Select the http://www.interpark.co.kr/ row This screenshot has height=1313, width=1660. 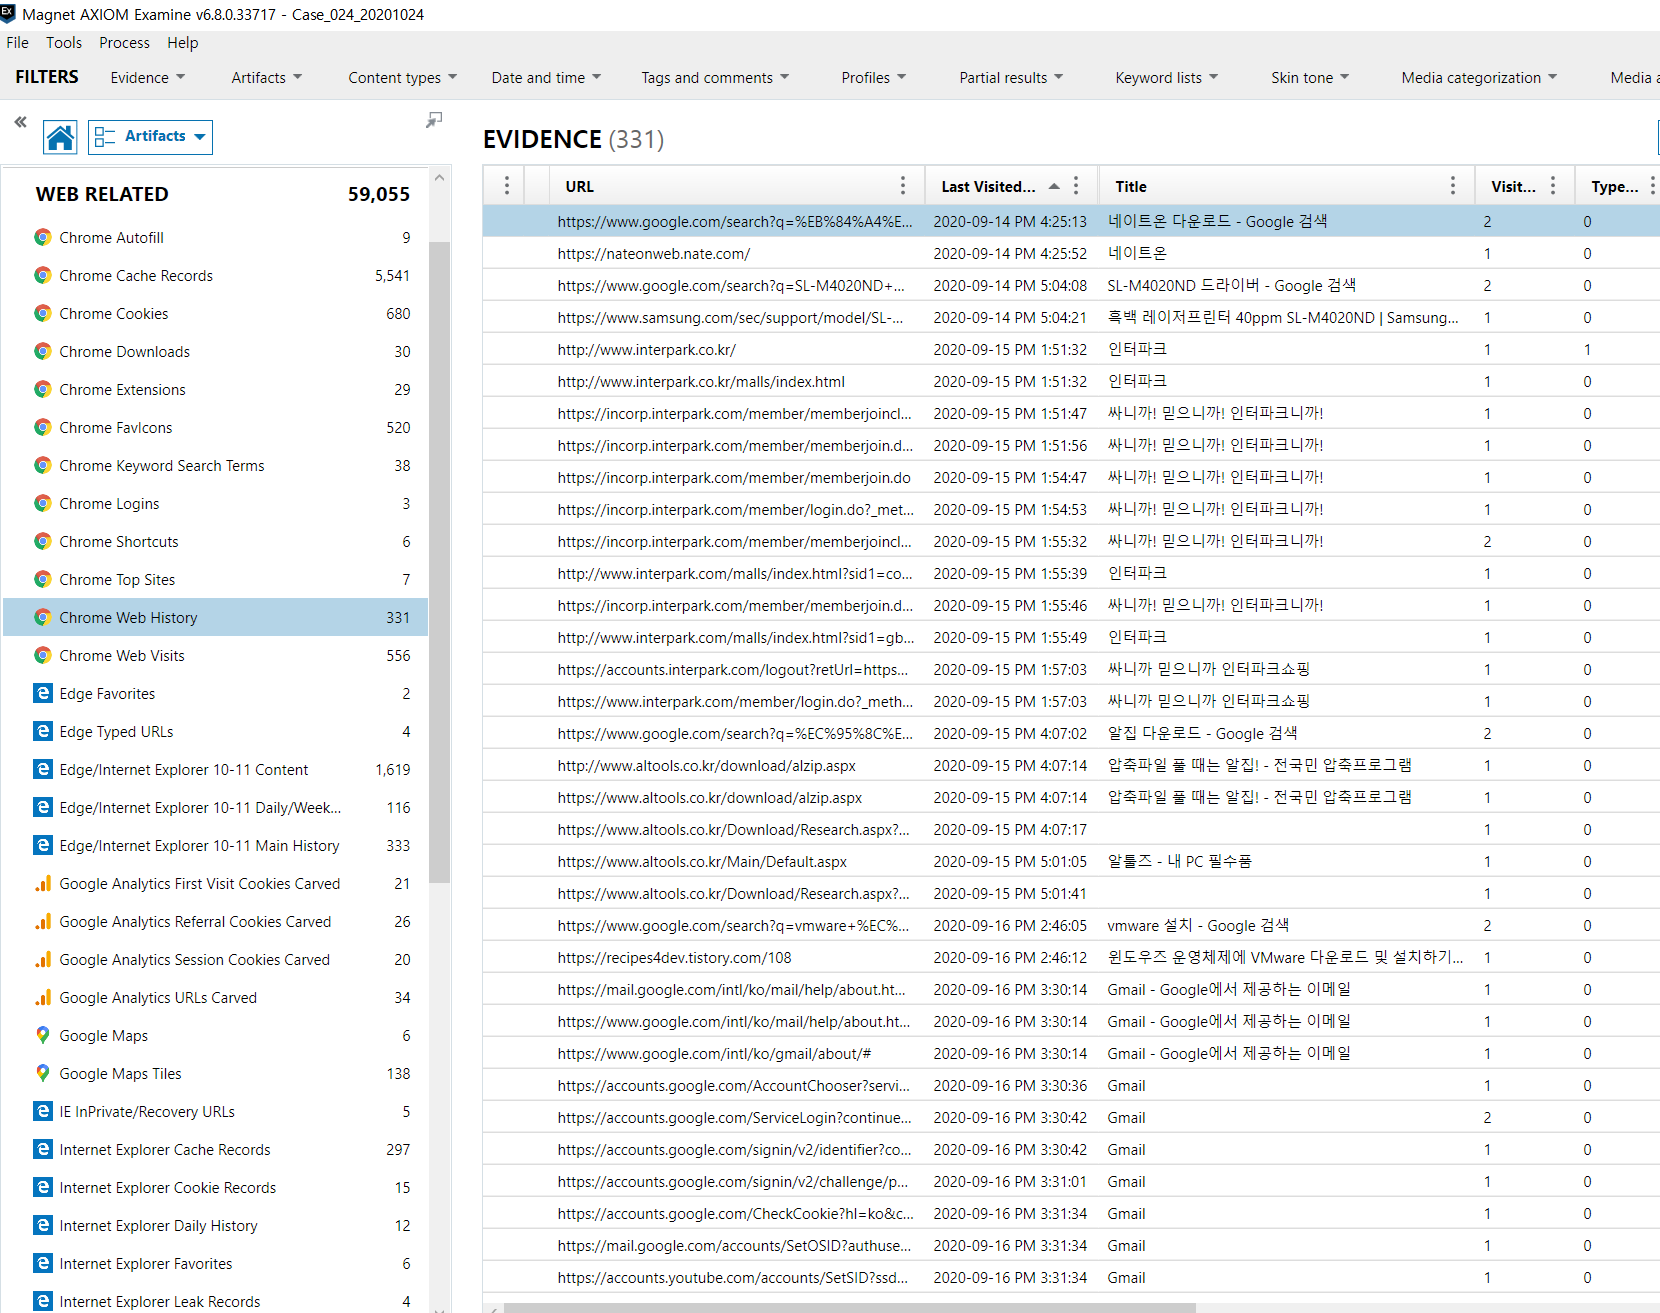coord(1071,350)
